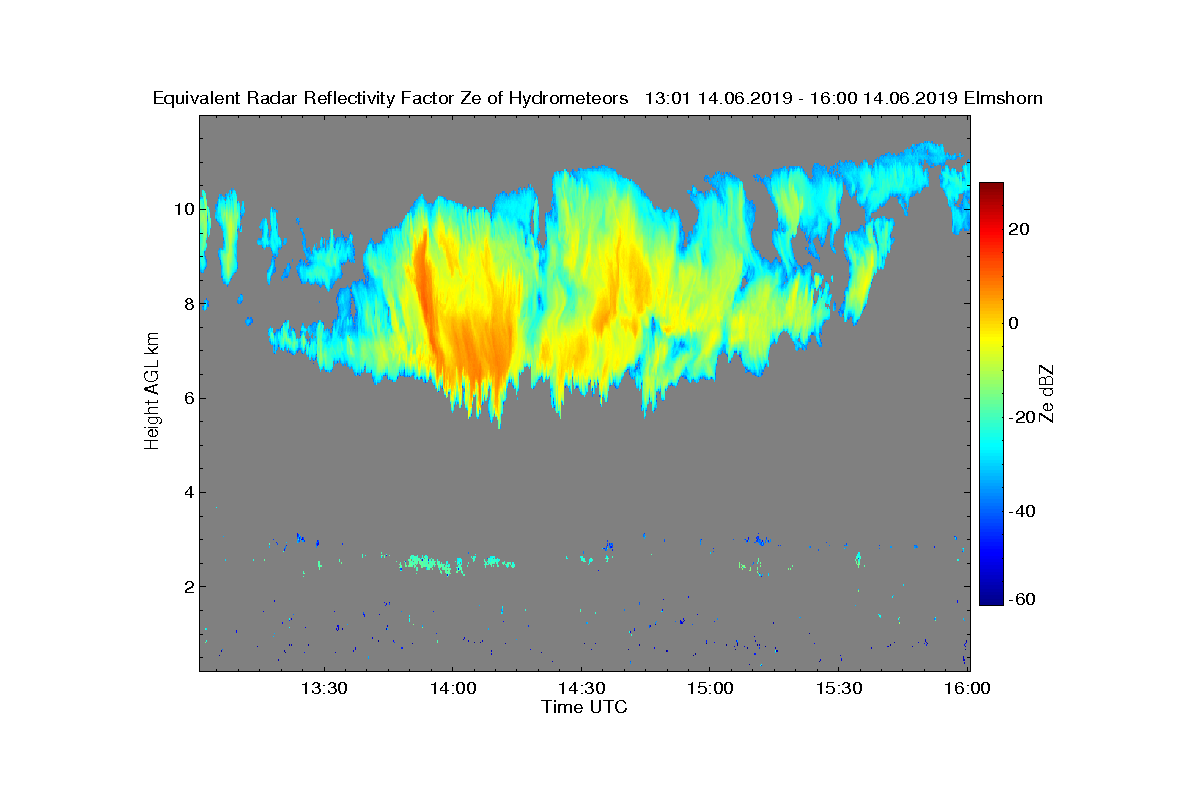Click the plot title text
The height and width of the screenshot is (800, 1200).
(x=598, y=98)
